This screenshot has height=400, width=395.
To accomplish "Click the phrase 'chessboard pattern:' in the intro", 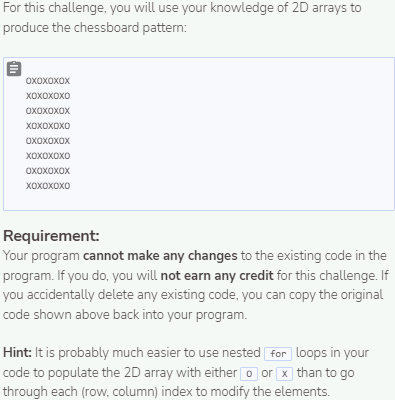I will tap(130, 28).
